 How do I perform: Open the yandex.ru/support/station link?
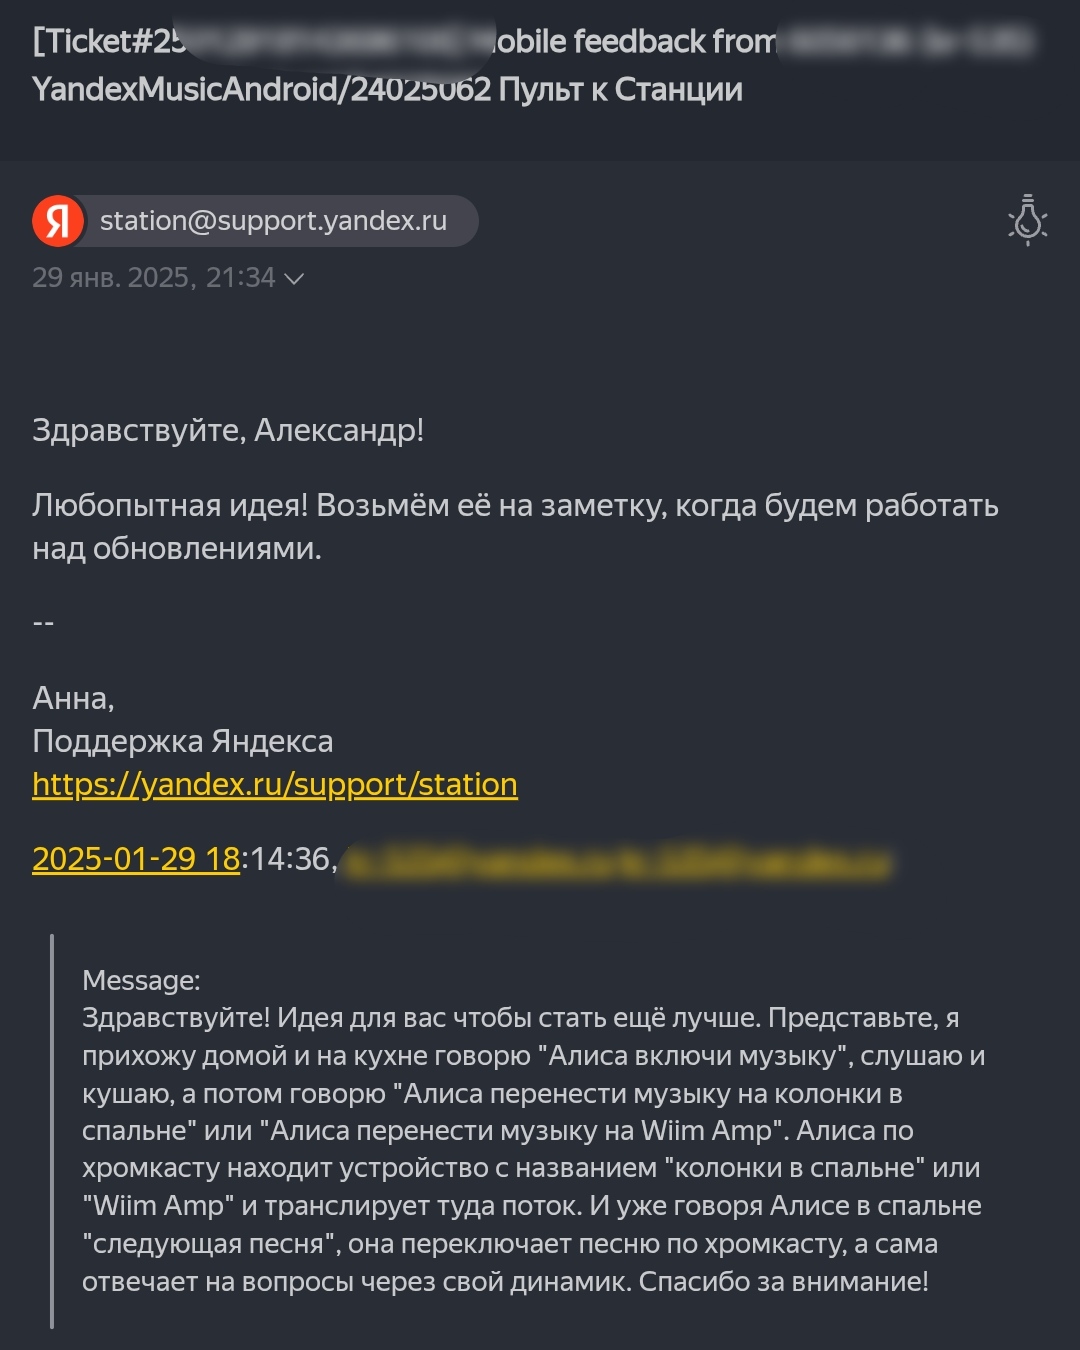275,785
